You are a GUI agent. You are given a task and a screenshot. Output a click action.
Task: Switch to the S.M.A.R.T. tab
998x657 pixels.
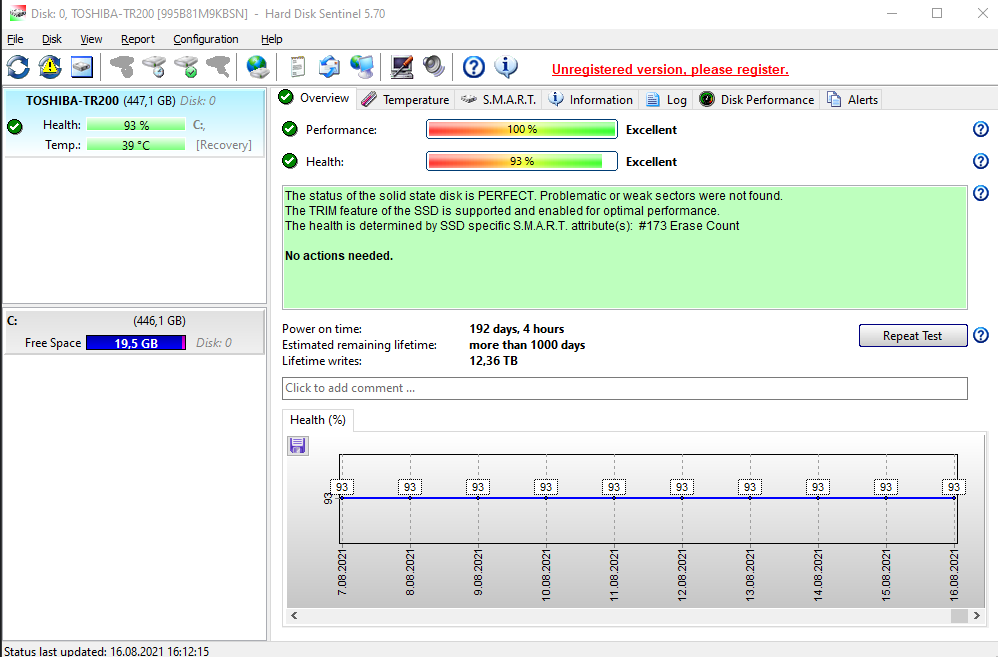click(499, 99)
